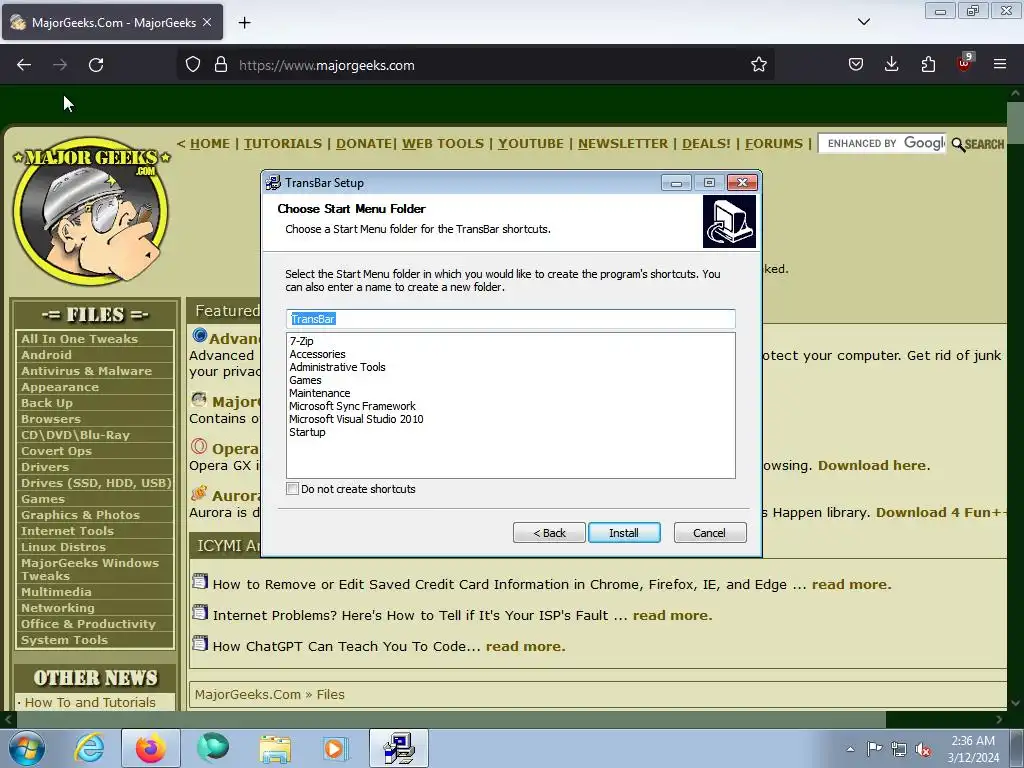
Task: Select Microsoft Visual Studio 2010 entry
Action: coord(356,419)
